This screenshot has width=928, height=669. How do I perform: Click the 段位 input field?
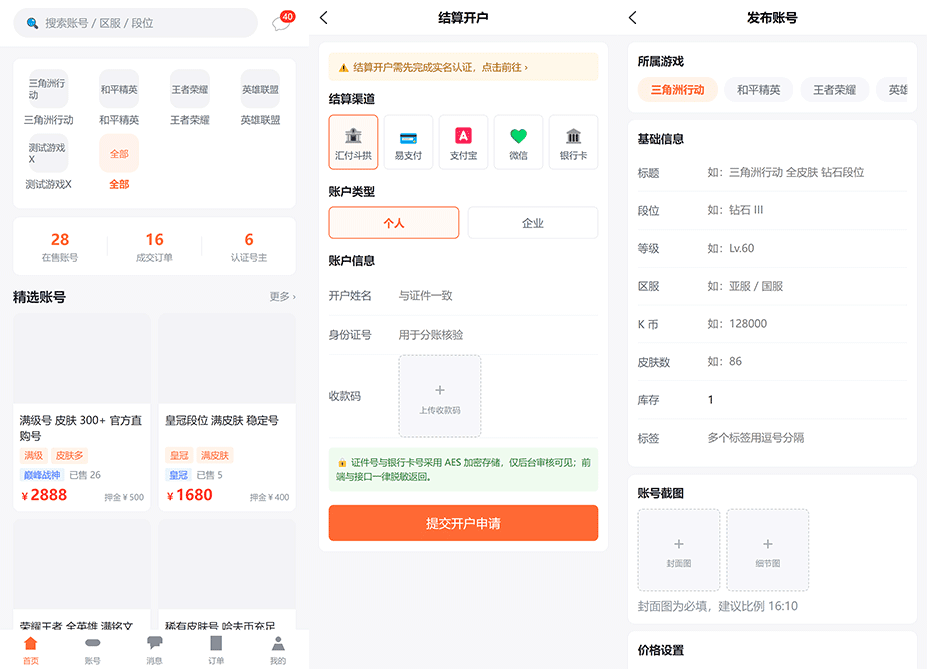click(807, 210)
